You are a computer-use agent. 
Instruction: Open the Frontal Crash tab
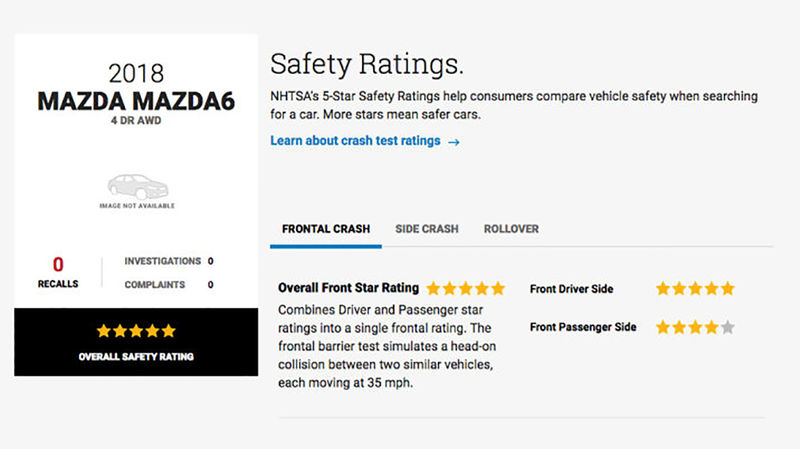click(325, 229)
